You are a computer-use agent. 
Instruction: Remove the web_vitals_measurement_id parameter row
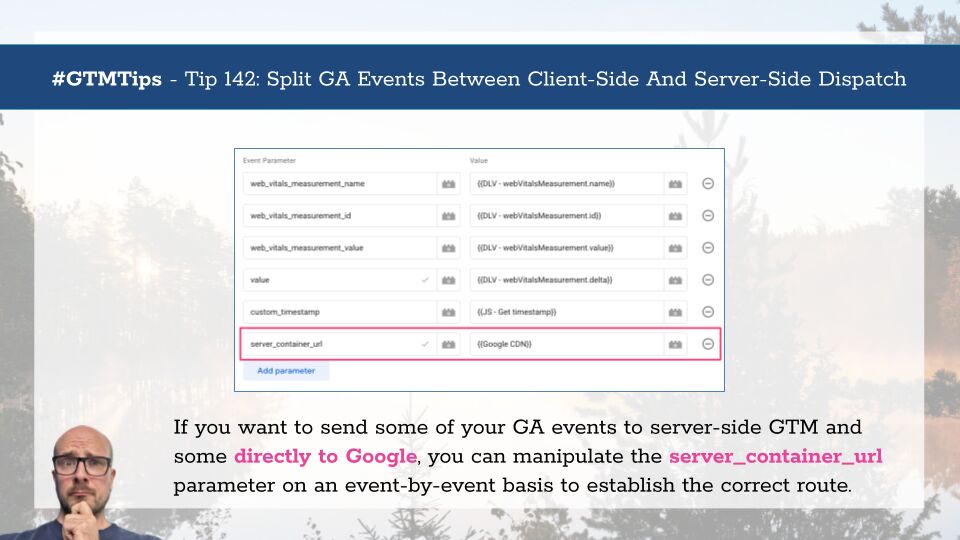tap(708, 216)
